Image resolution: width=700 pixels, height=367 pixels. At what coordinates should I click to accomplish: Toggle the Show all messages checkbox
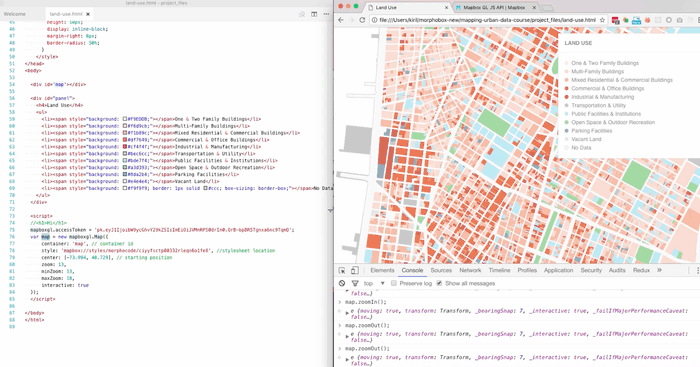tap(439, 283)
